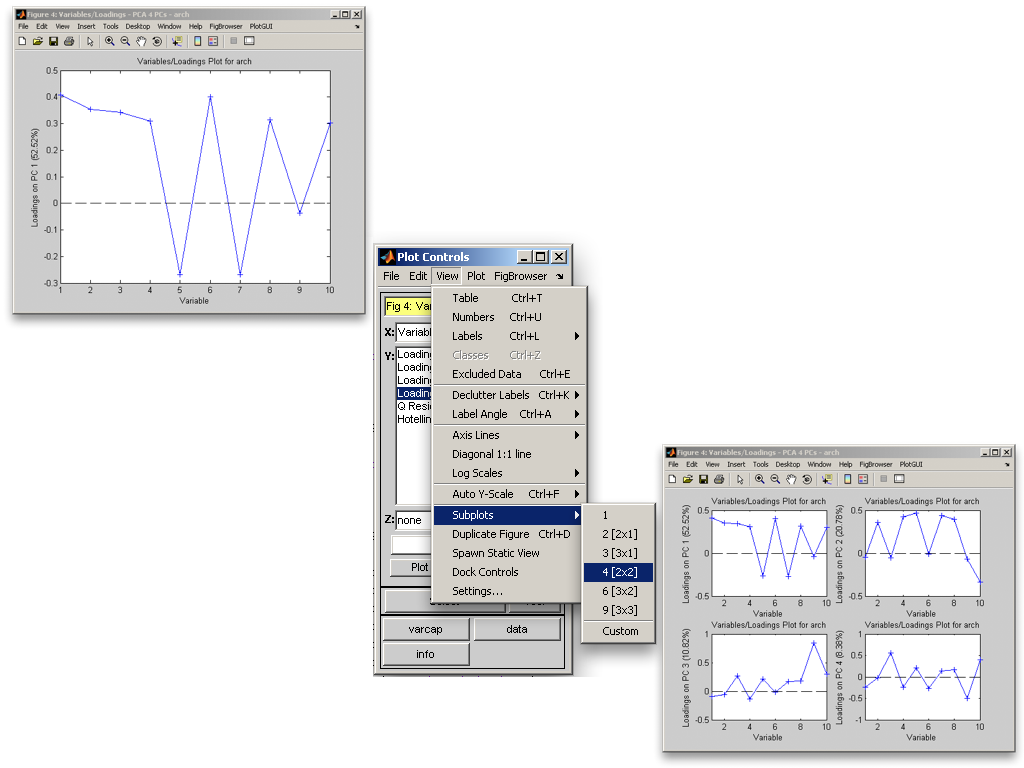1024x768 pixels.
Task: Toggle Excluded Data display option
Action: click(486, 374)
